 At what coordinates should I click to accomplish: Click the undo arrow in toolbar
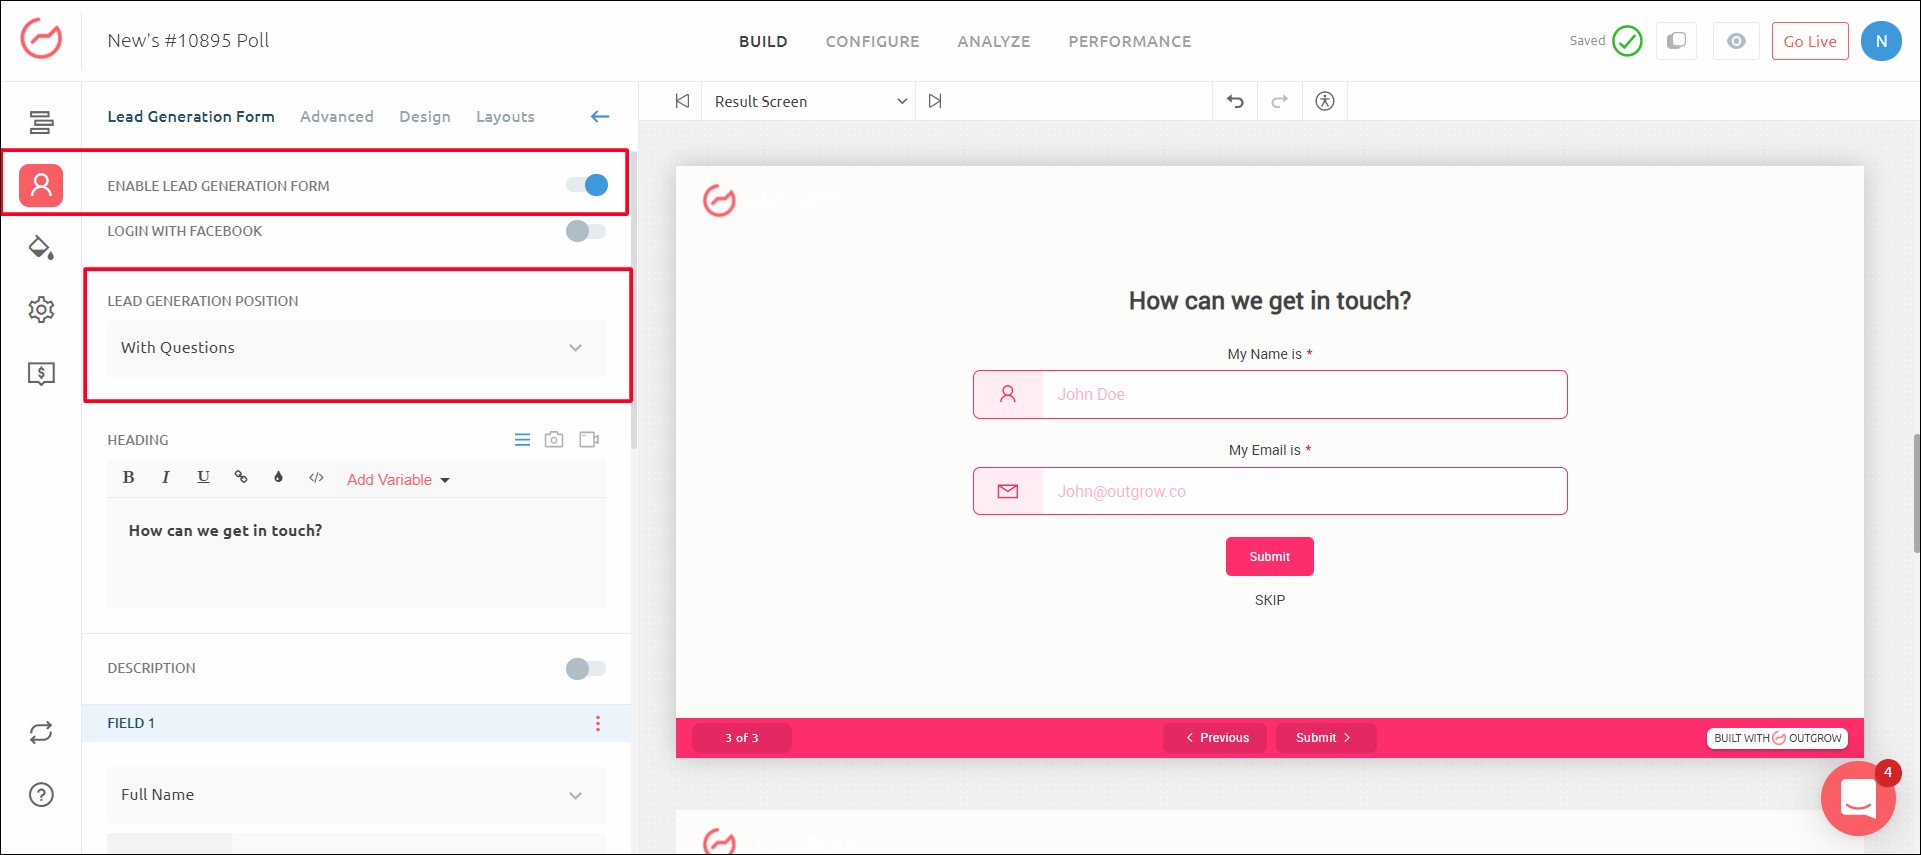(1235, 101)
